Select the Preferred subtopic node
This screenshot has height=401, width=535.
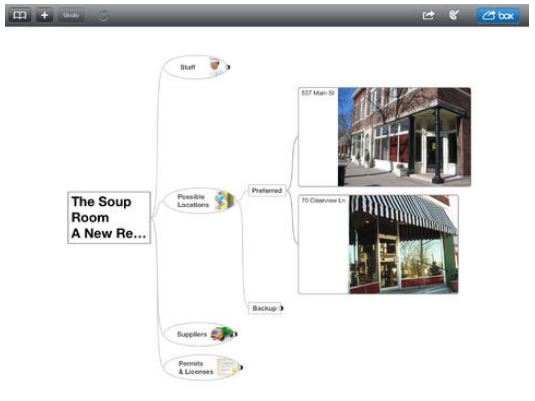(x=267, y=190)
